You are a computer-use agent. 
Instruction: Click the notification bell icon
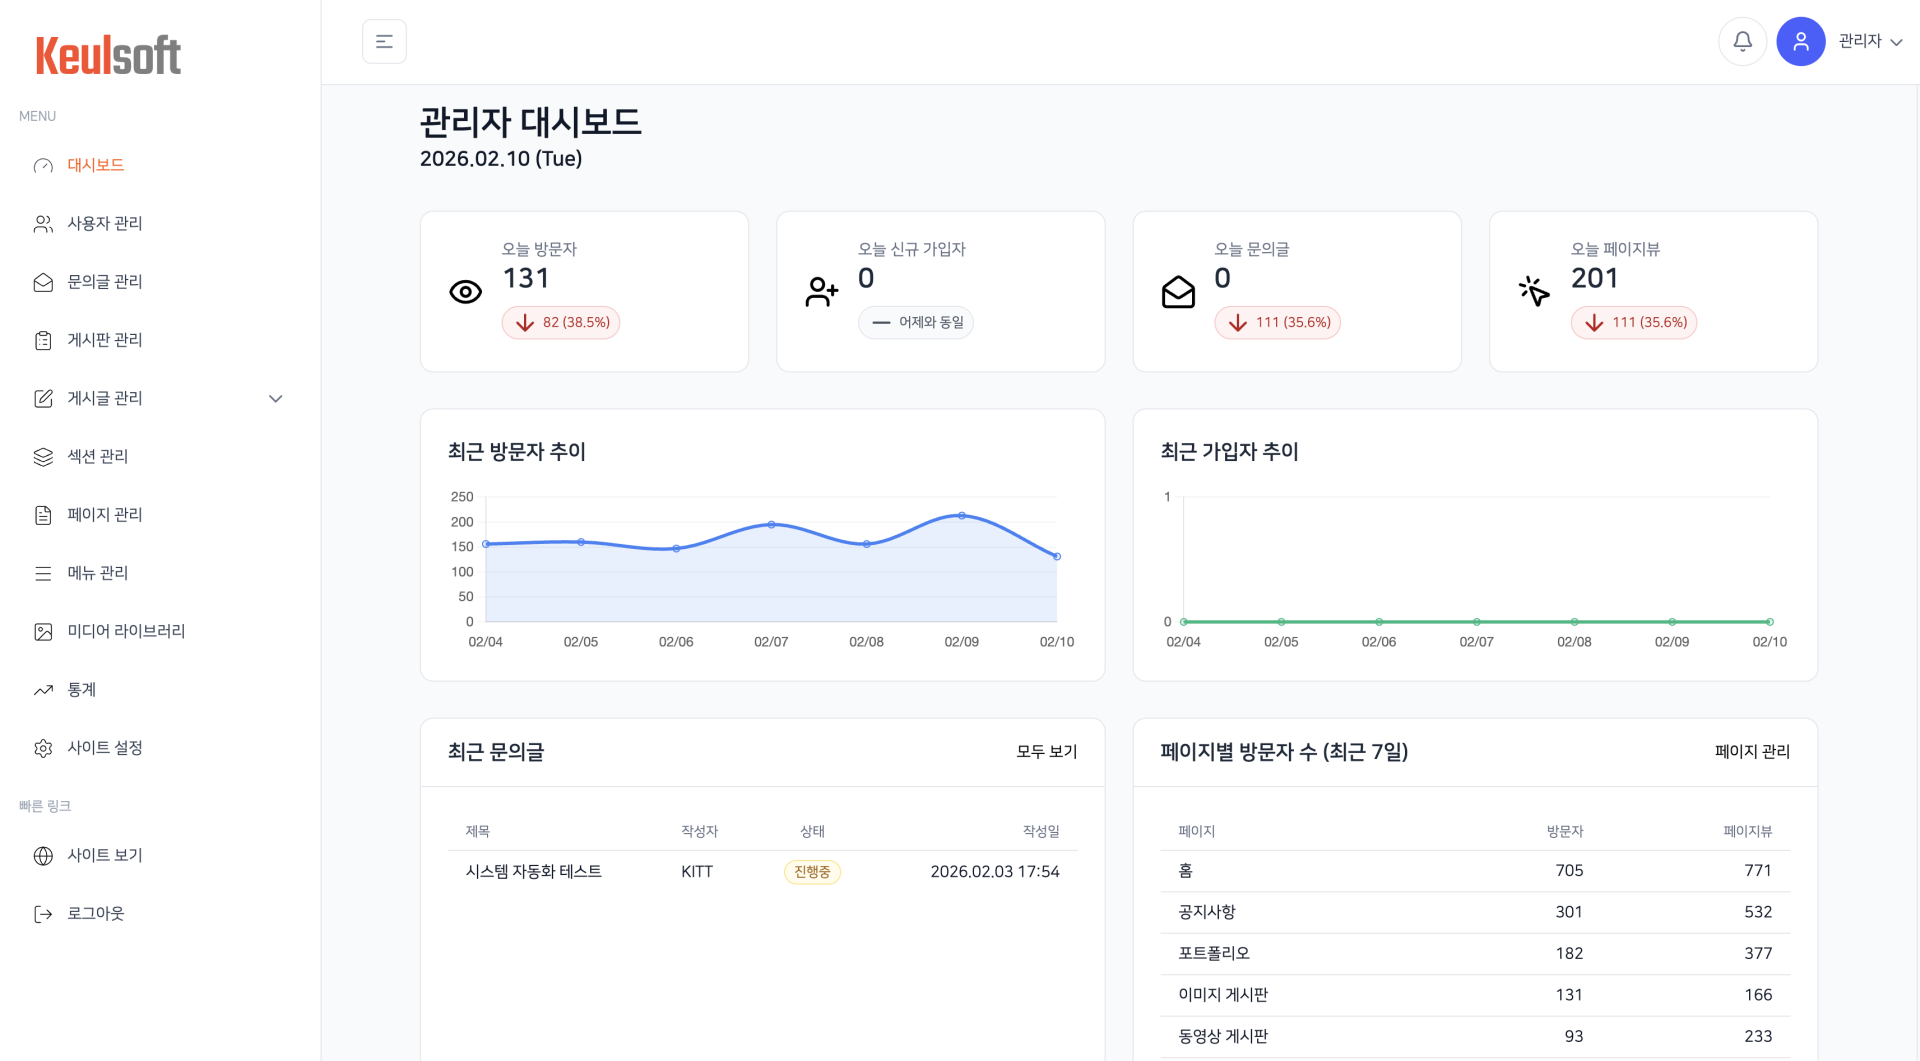1742,41
